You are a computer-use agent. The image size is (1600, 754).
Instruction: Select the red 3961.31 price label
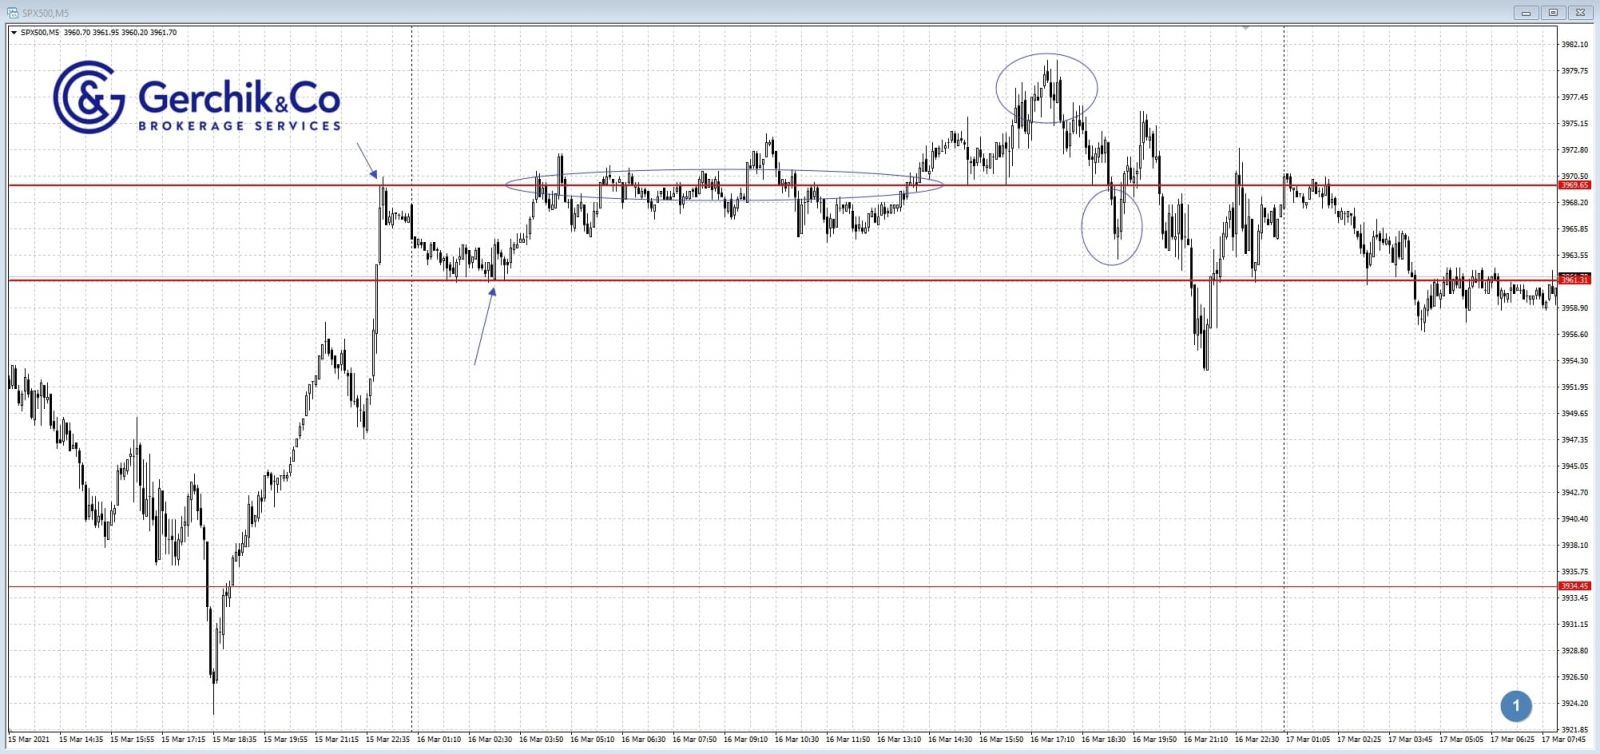[1574, 280]
